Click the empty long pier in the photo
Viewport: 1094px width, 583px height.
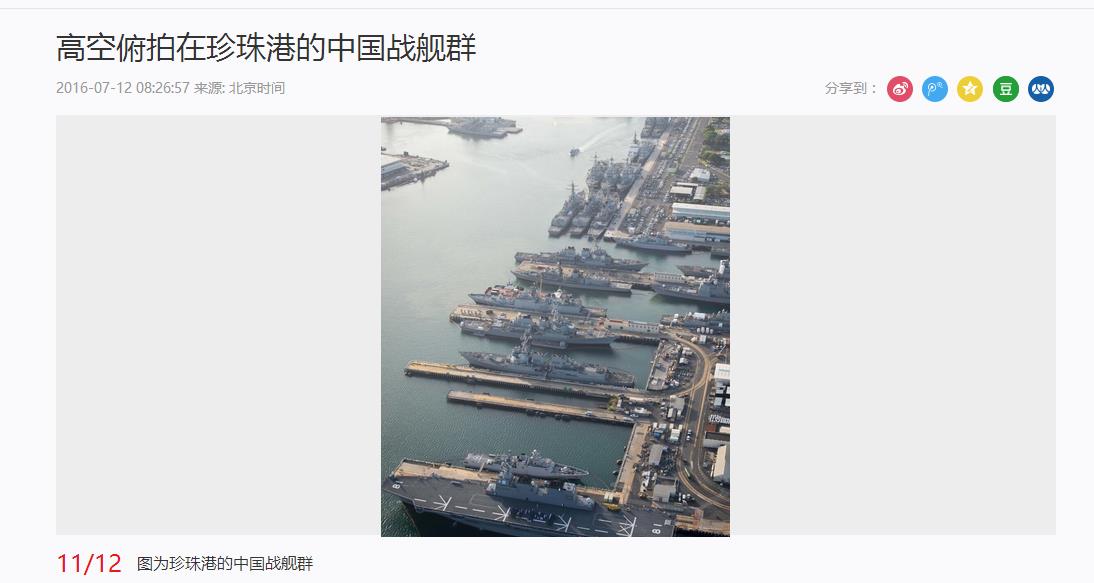(x=541, y=407)
